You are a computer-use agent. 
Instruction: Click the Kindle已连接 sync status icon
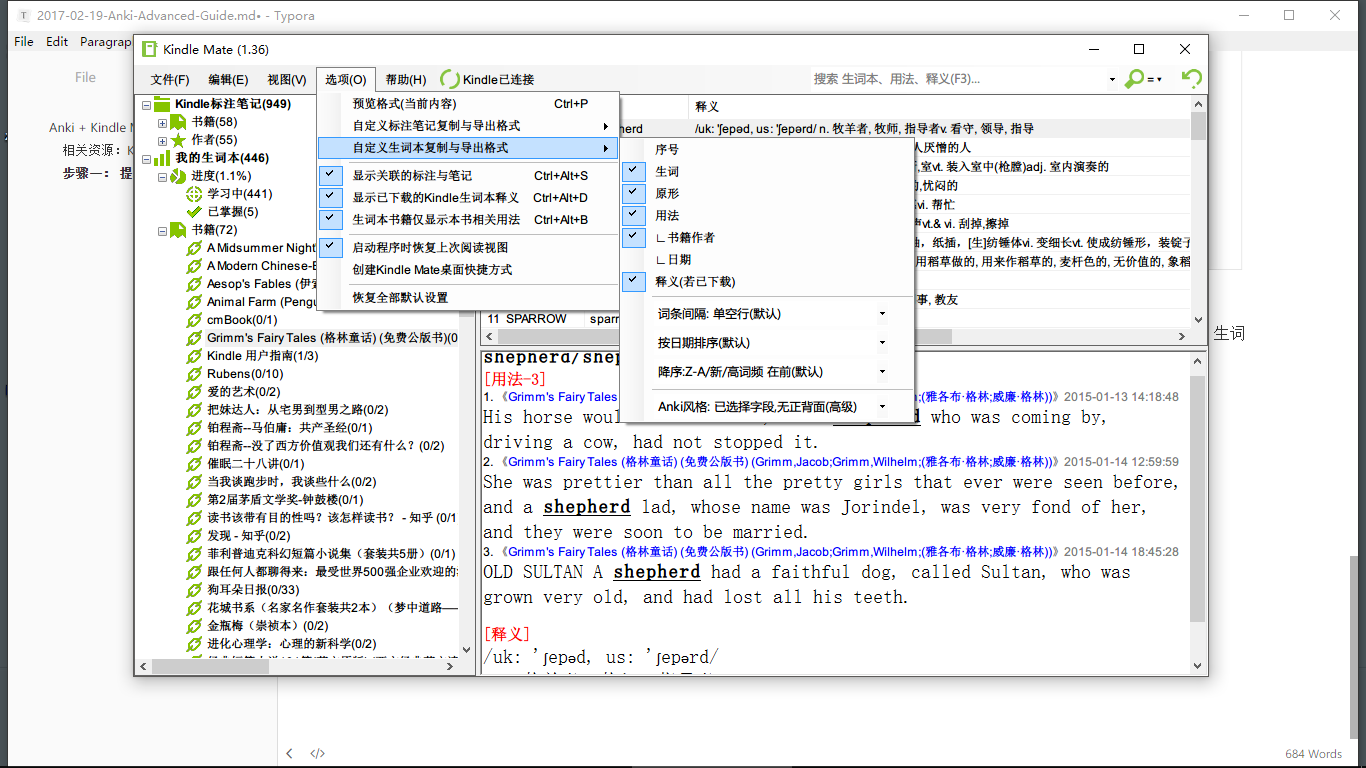tap(450, 80)
